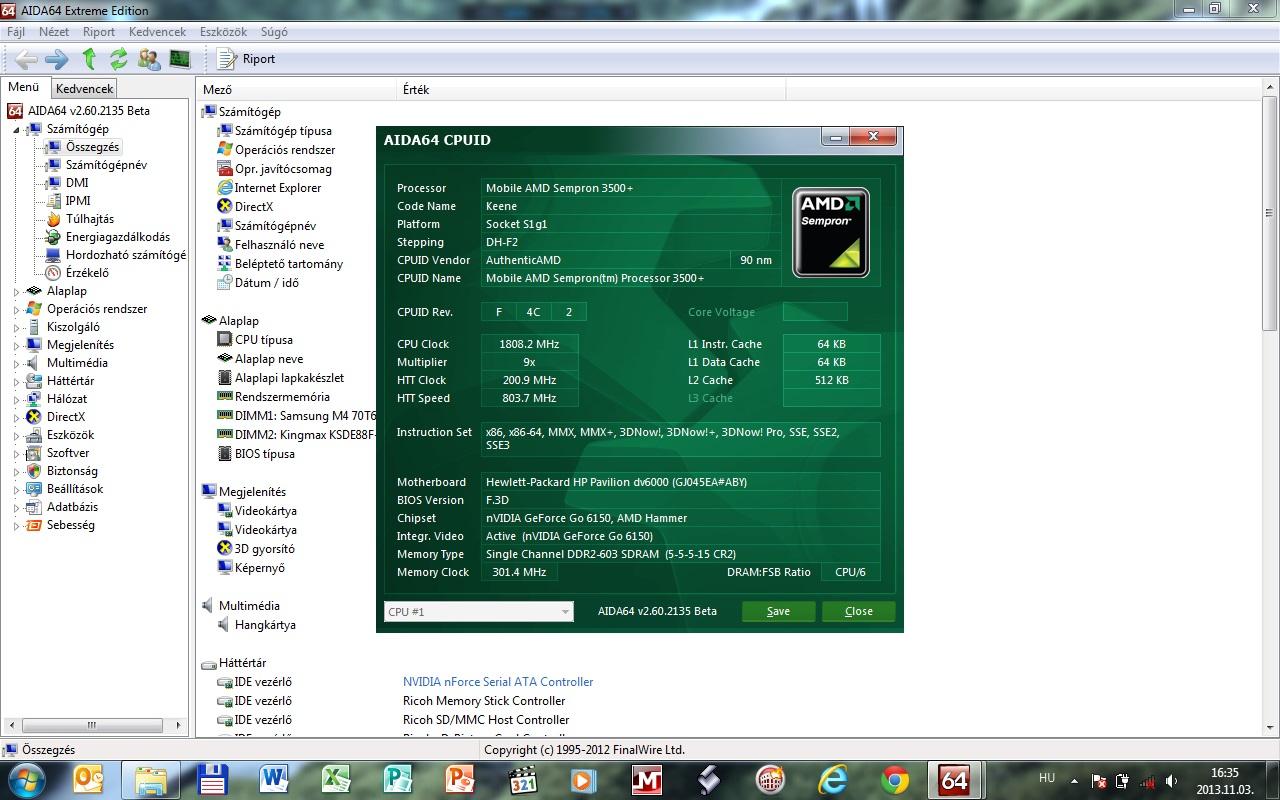Select the Dátum / idő calendar icon
1280x800 pixels.
[x=225, y=283]
